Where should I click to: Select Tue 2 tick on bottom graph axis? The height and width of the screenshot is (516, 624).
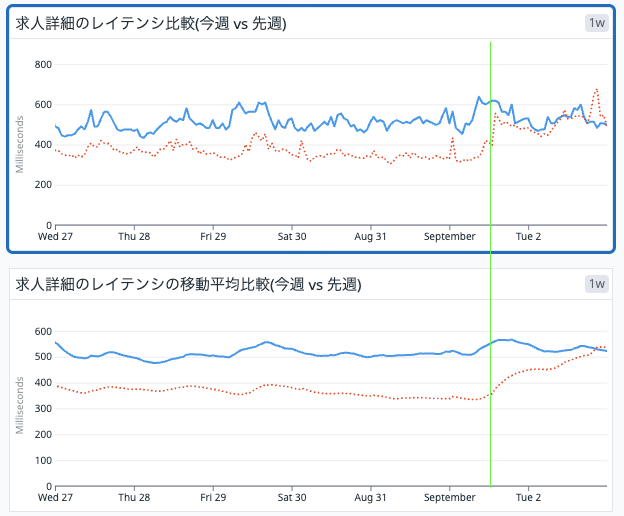click(x=528, y=497)
